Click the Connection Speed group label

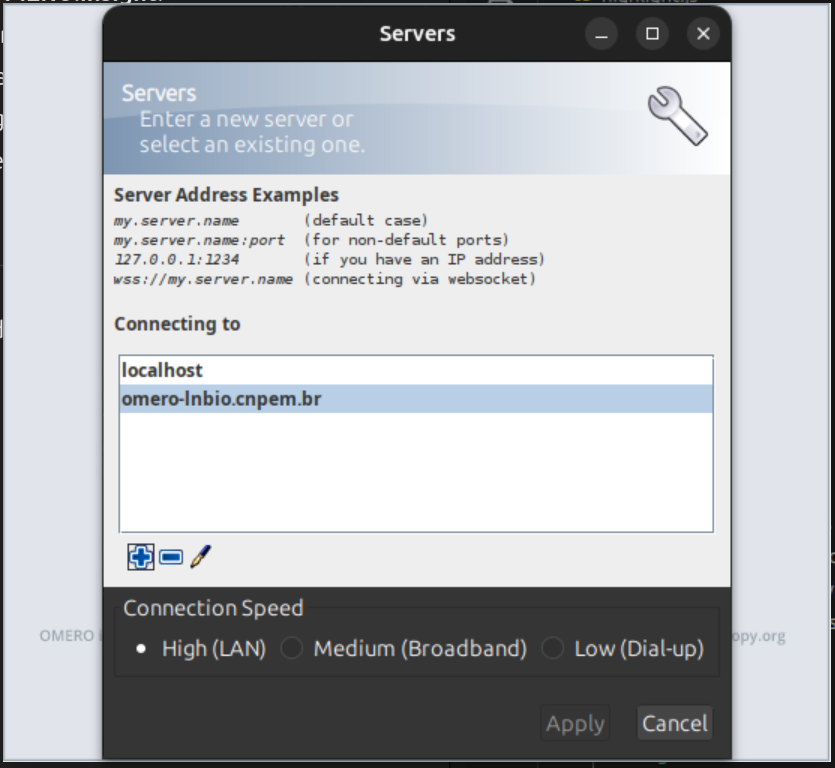click(214, 608)
